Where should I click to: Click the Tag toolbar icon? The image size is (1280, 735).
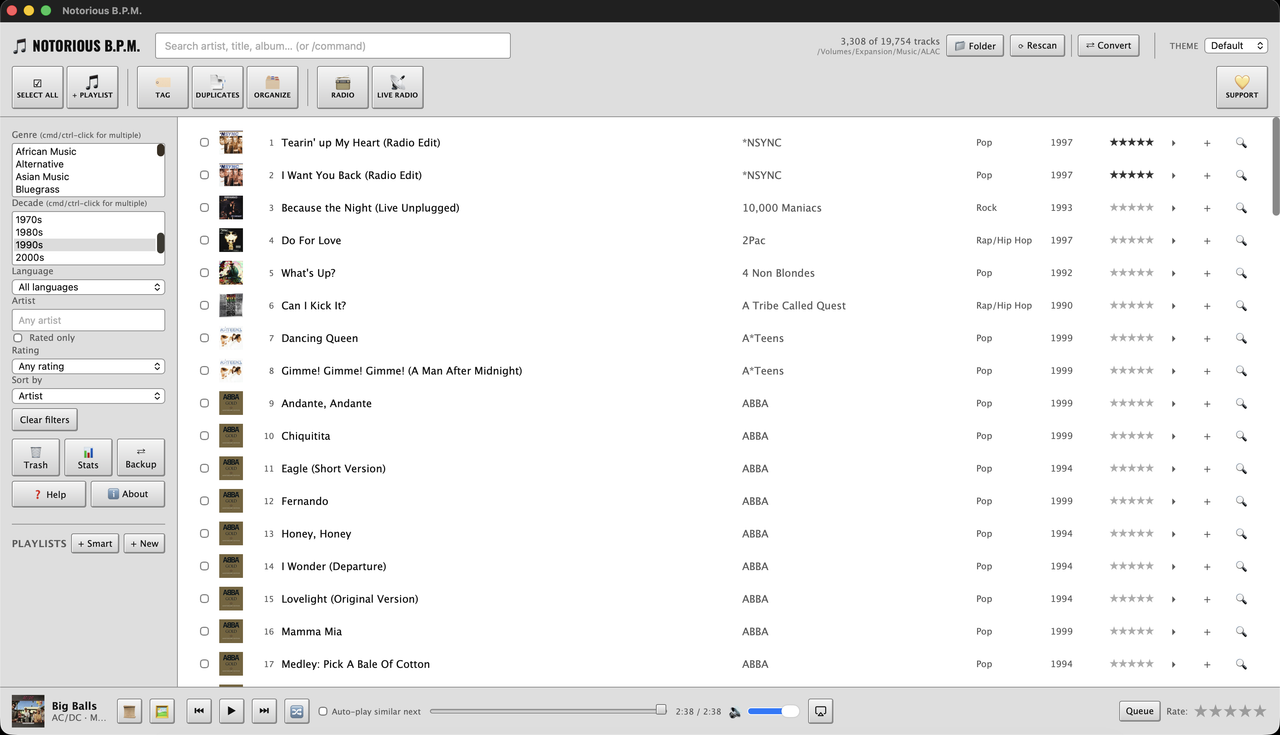point(162,87)
